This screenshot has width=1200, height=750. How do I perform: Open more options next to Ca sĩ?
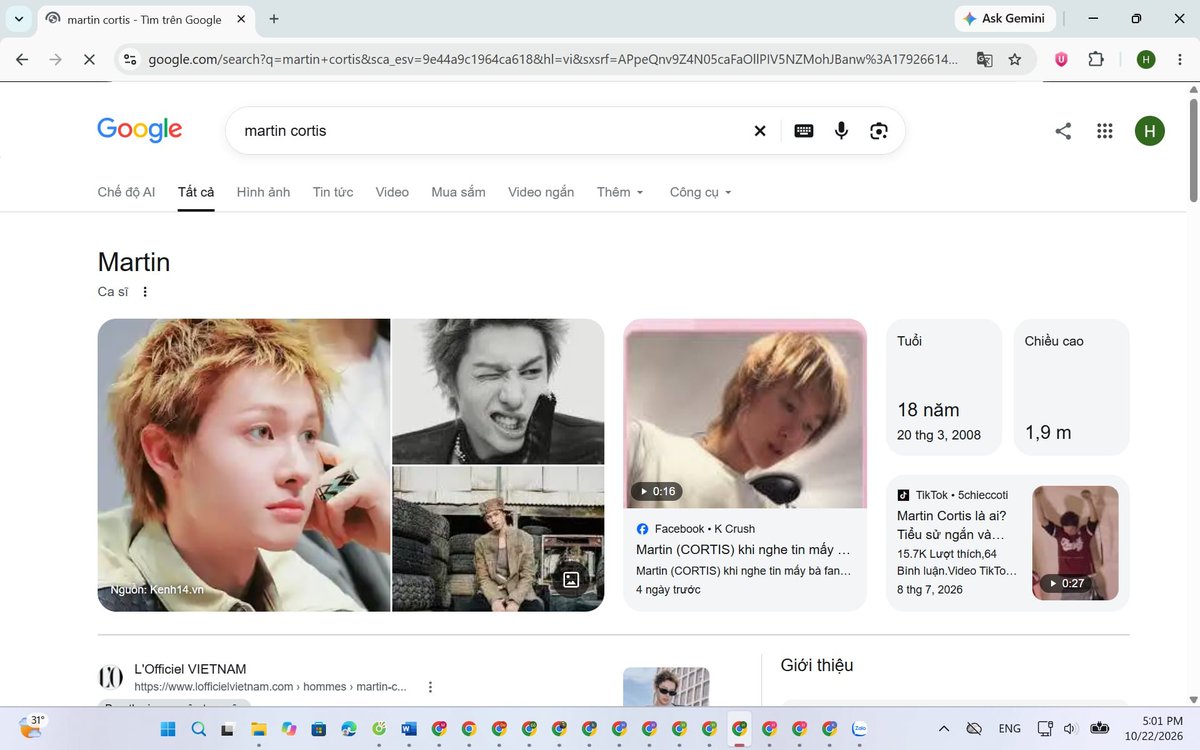[145, 292]
